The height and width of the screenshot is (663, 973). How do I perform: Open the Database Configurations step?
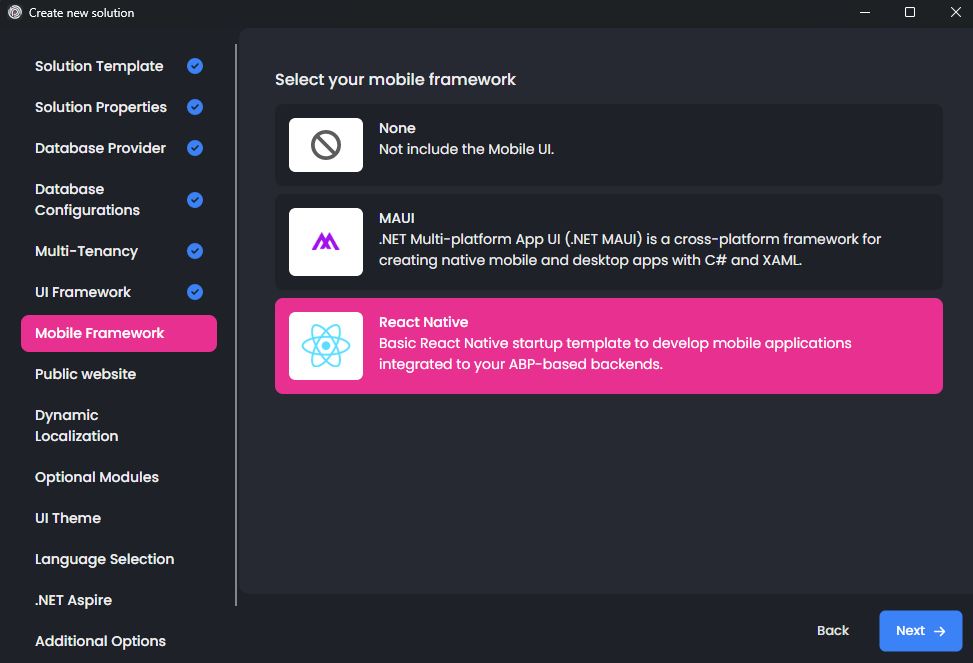coord(87,200)
